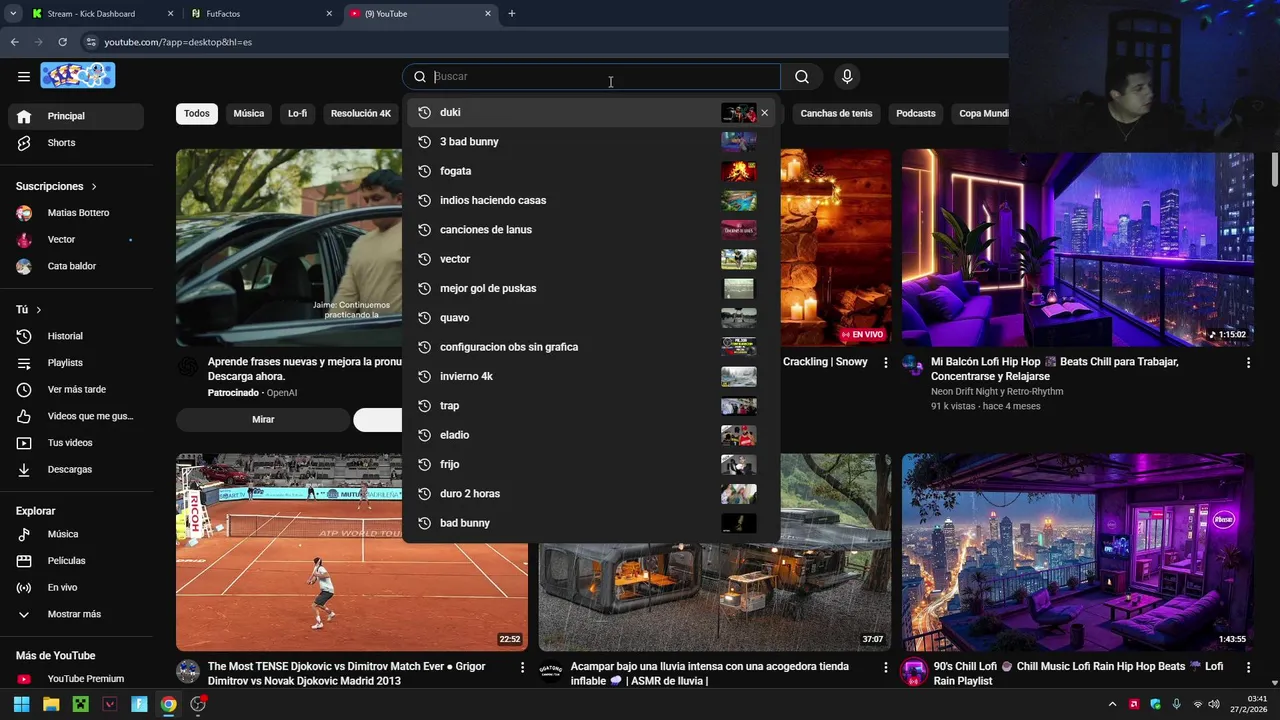Select the Todos filter chip
Image resolution: width=1280 pixels, height=720 pixels.
point(197,114)
